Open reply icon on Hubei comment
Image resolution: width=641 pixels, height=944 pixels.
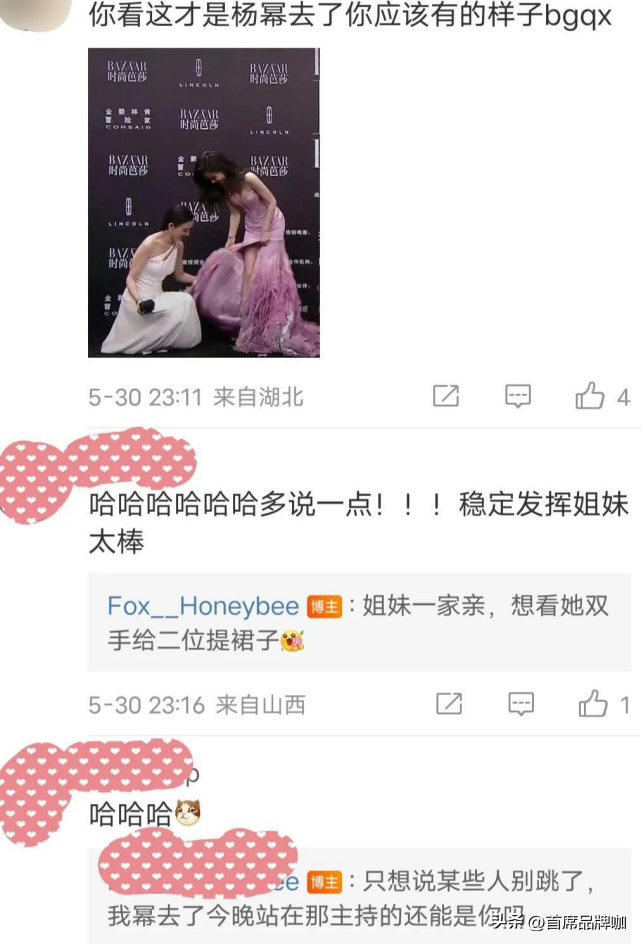[518, 396]
